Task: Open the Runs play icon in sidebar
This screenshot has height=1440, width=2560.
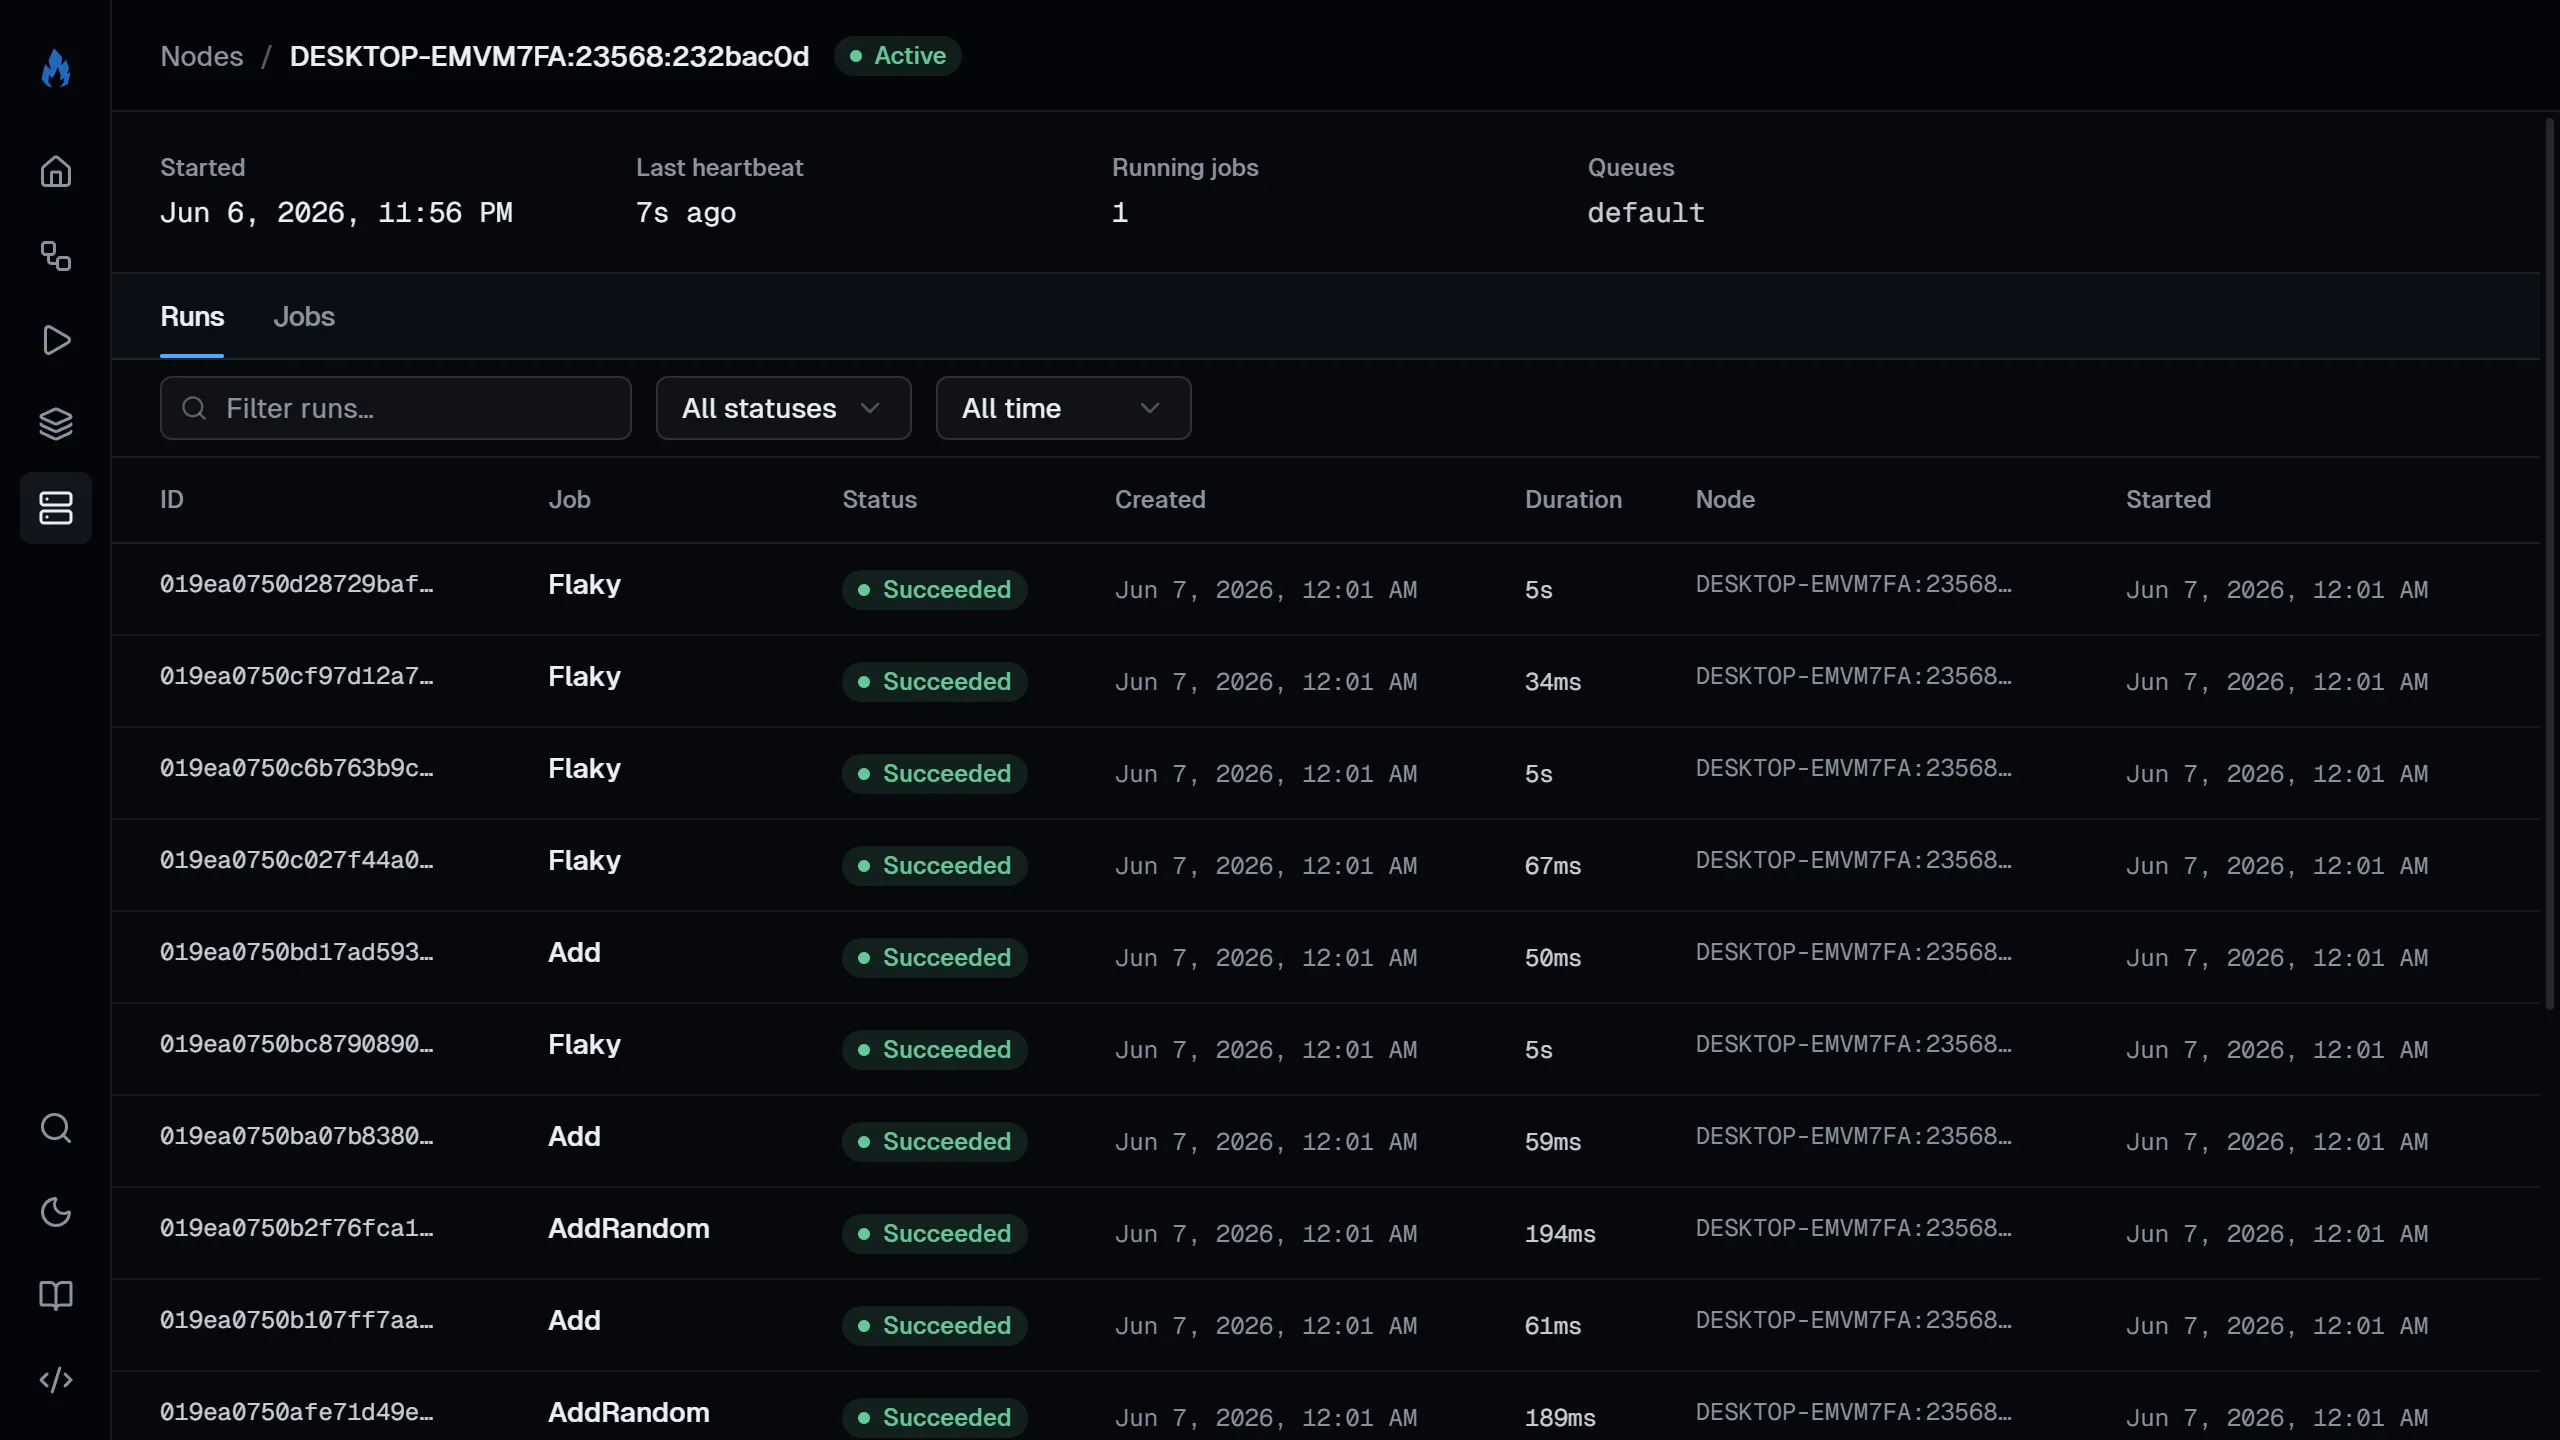Action: [x=56, y=340]
